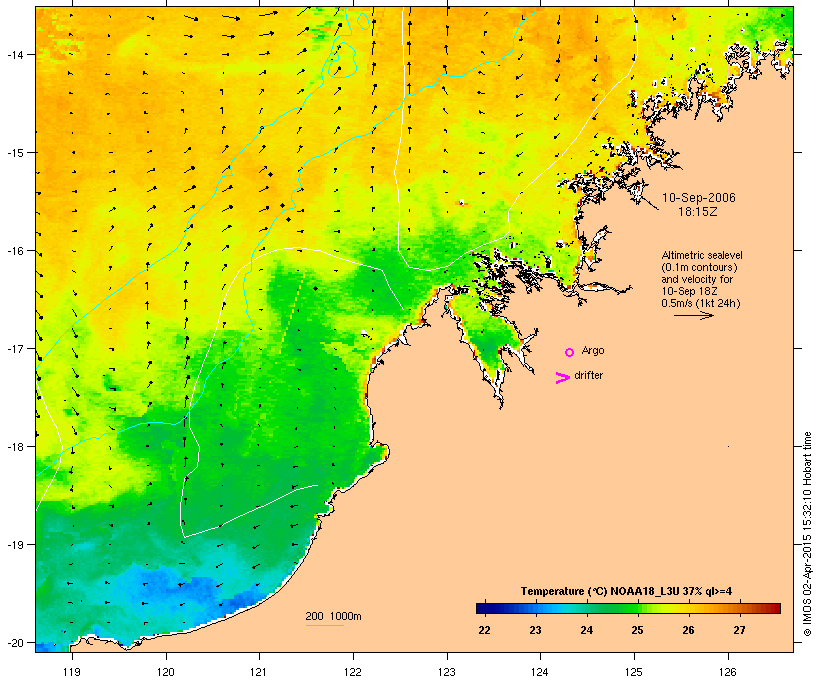Click the longitude axis label '120'

click(x=166, y=672)
